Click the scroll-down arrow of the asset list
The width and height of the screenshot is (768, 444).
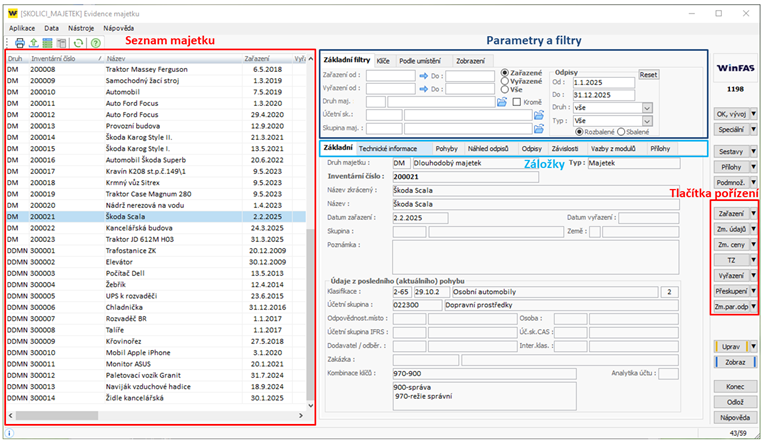(x=310, y=405)
